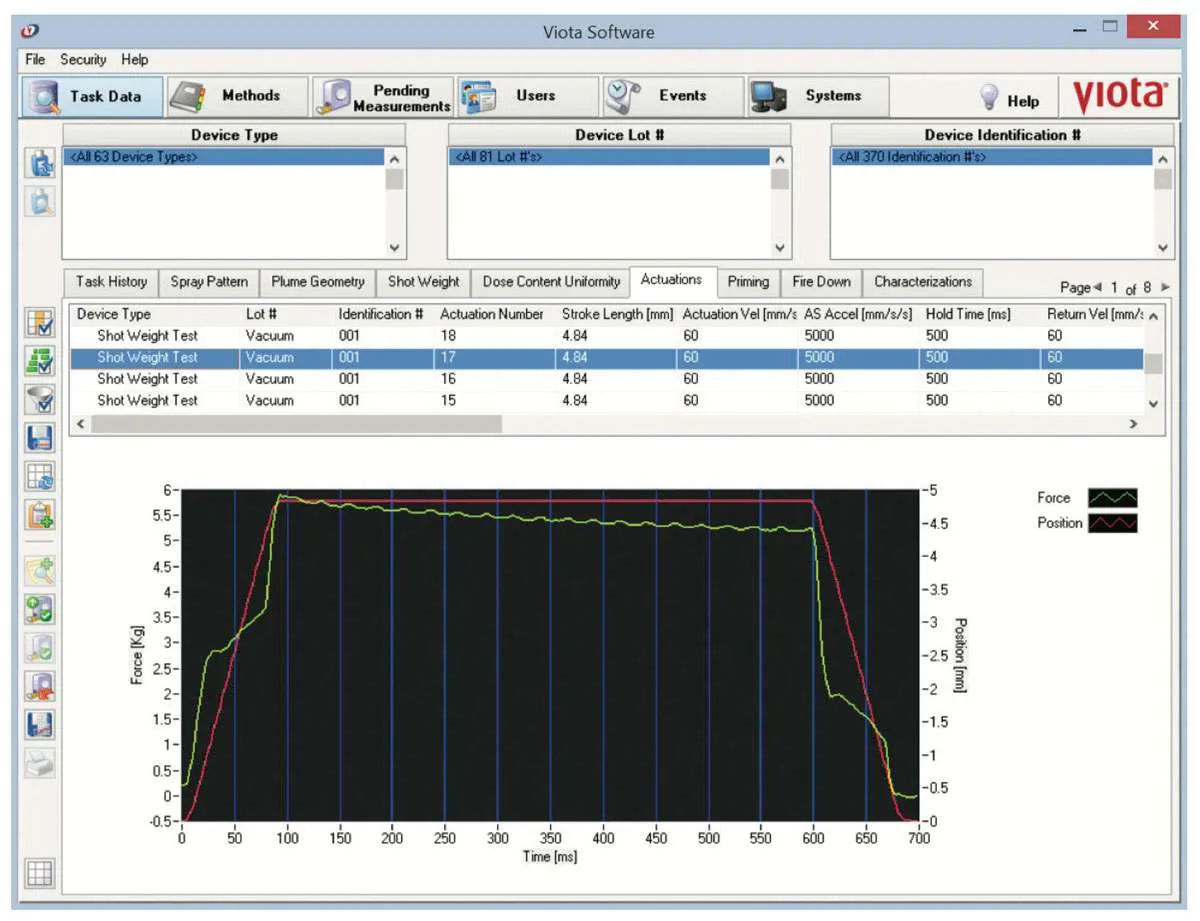1200x921 pixels.
Task: Click the table with globe export icon
Action: click(x=40, y=476)
